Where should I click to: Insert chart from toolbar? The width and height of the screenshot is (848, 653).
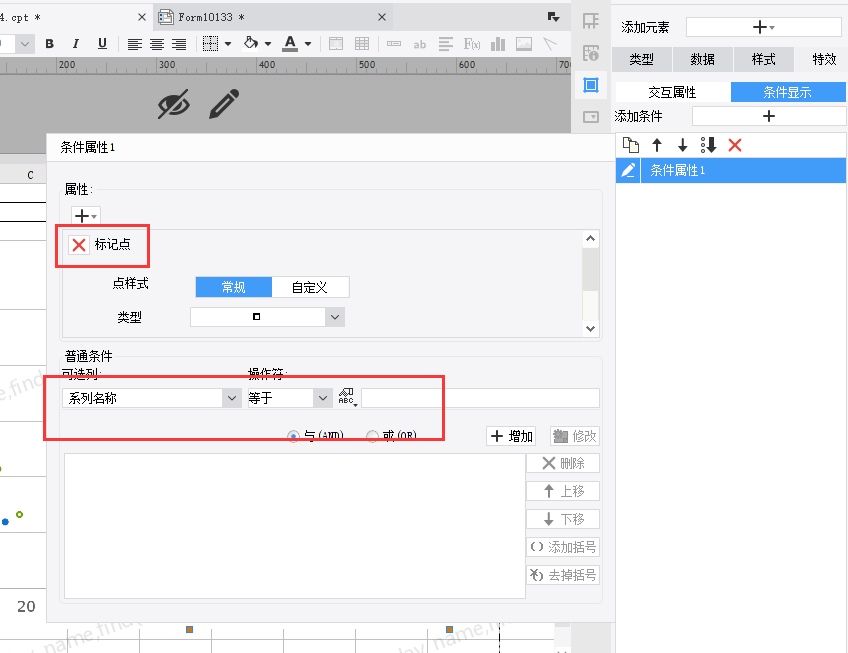click(498, 44)
